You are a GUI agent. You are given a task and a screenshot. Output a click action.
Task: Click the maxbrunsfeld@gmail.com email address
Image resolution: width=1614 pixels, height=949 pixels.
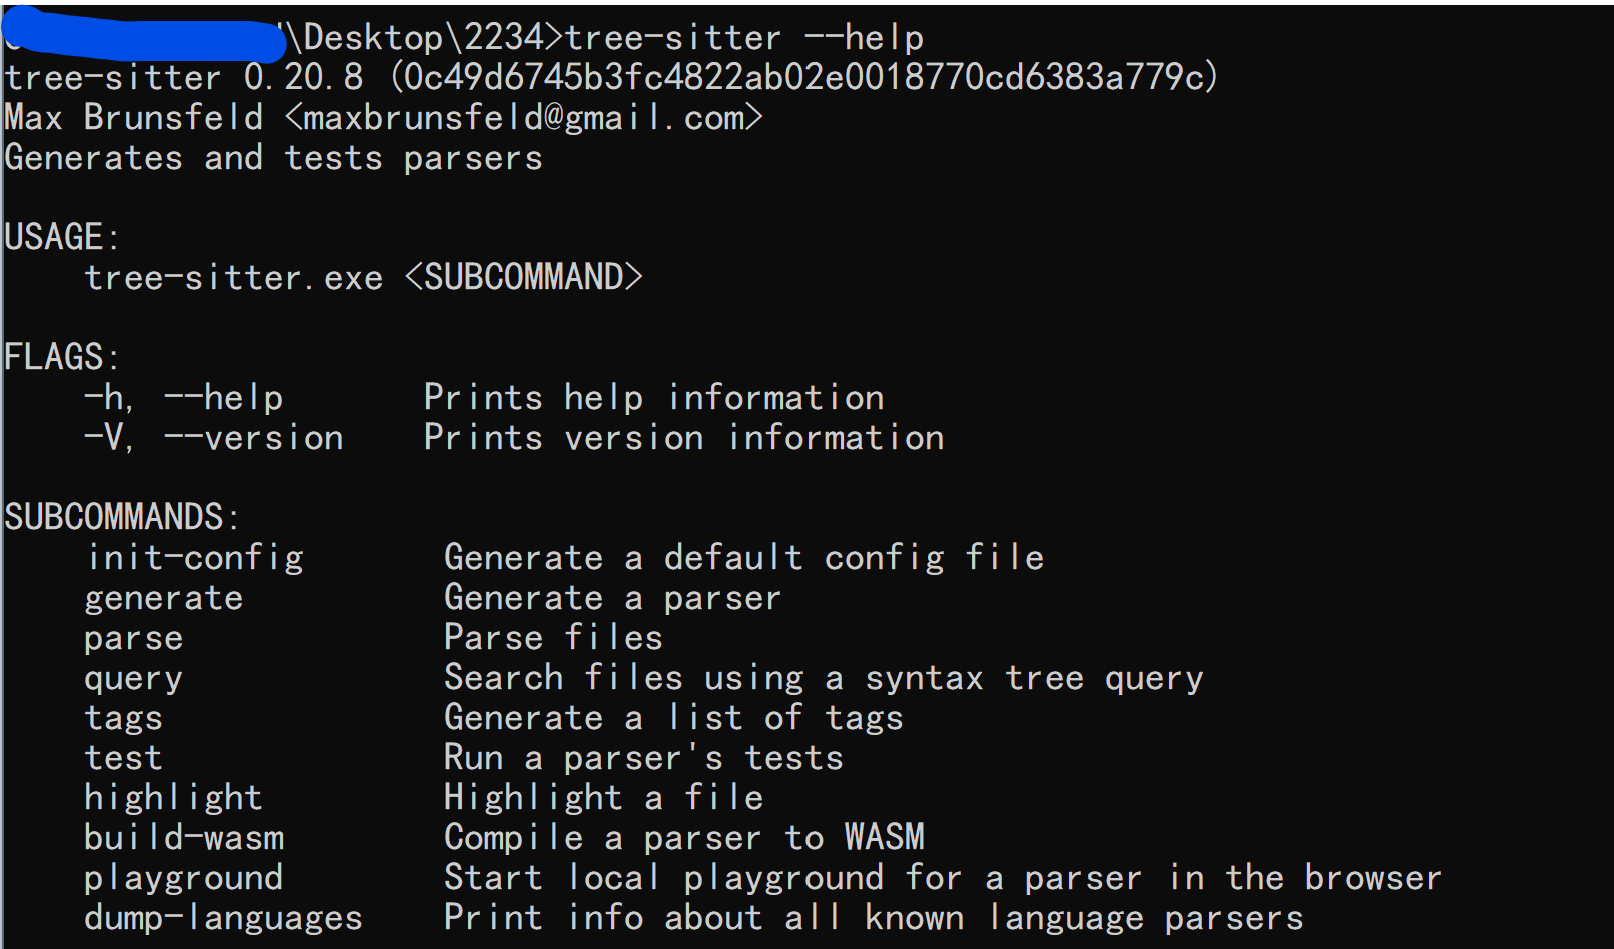coord(523,118)
